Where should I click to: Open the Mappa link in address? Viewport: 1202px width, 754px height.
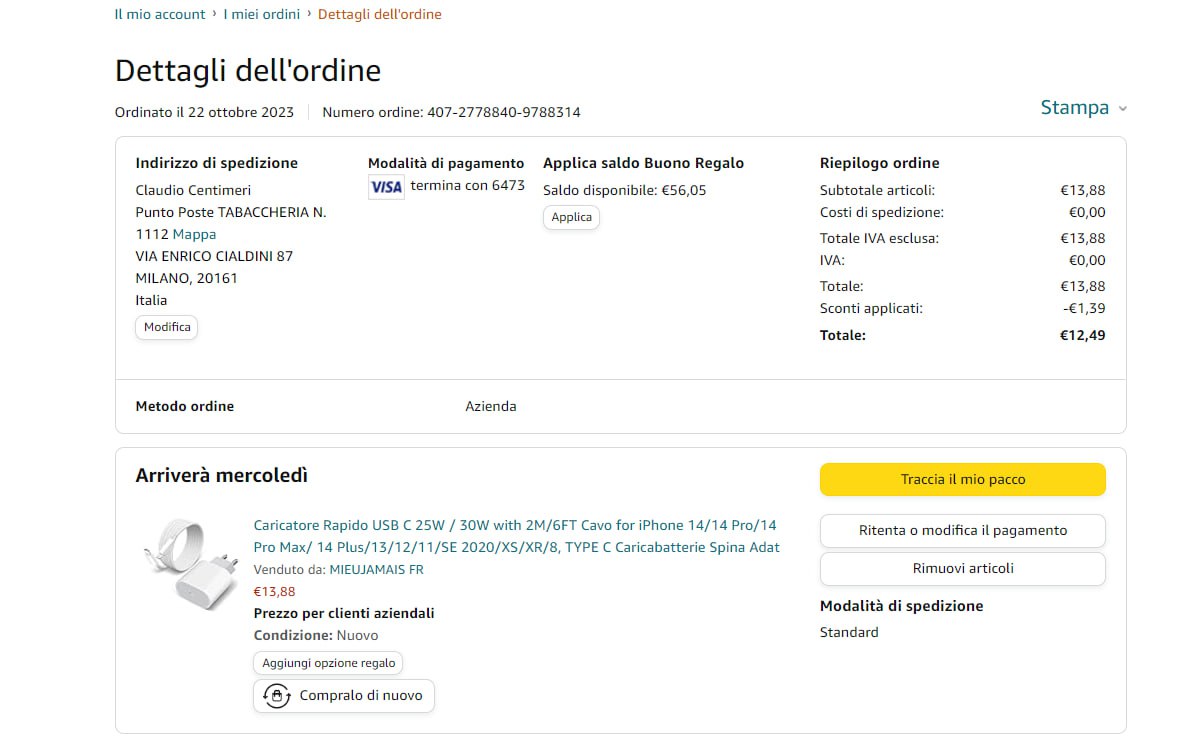pyautogui.click(x=194, y=234)
